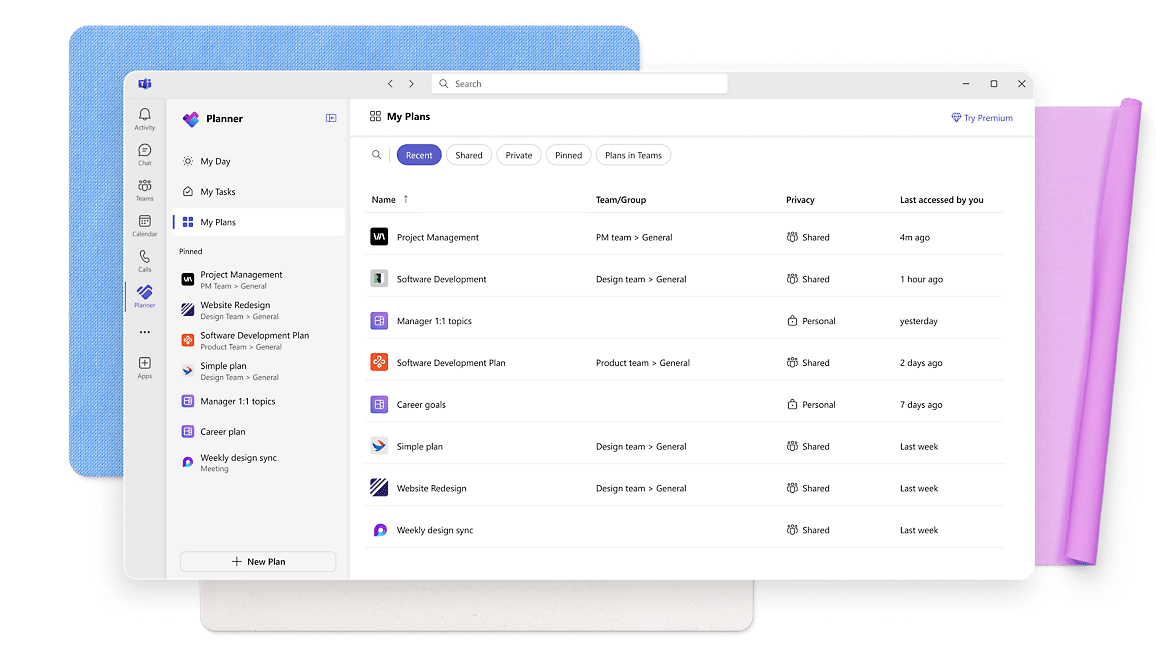
Task: Click the back navigation arrow
Action: 390,84
